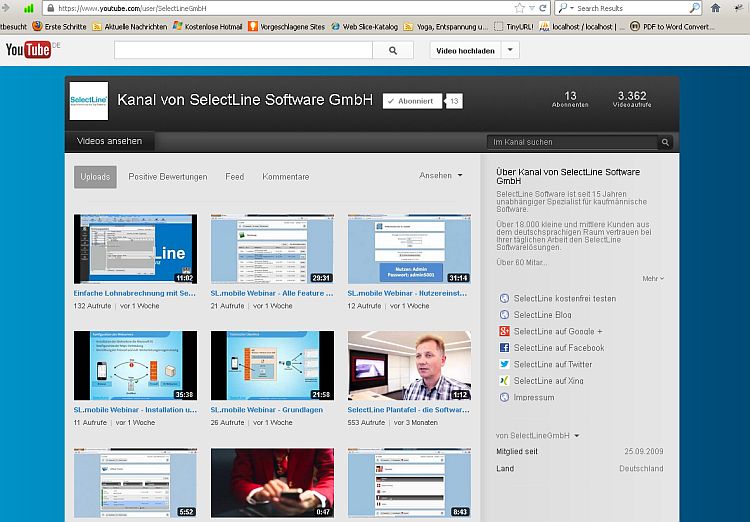This screenshot has width=750, height=522.
Task: Open Erste Schritte Firefox bookmark
Action: click(x=59, y=27)
